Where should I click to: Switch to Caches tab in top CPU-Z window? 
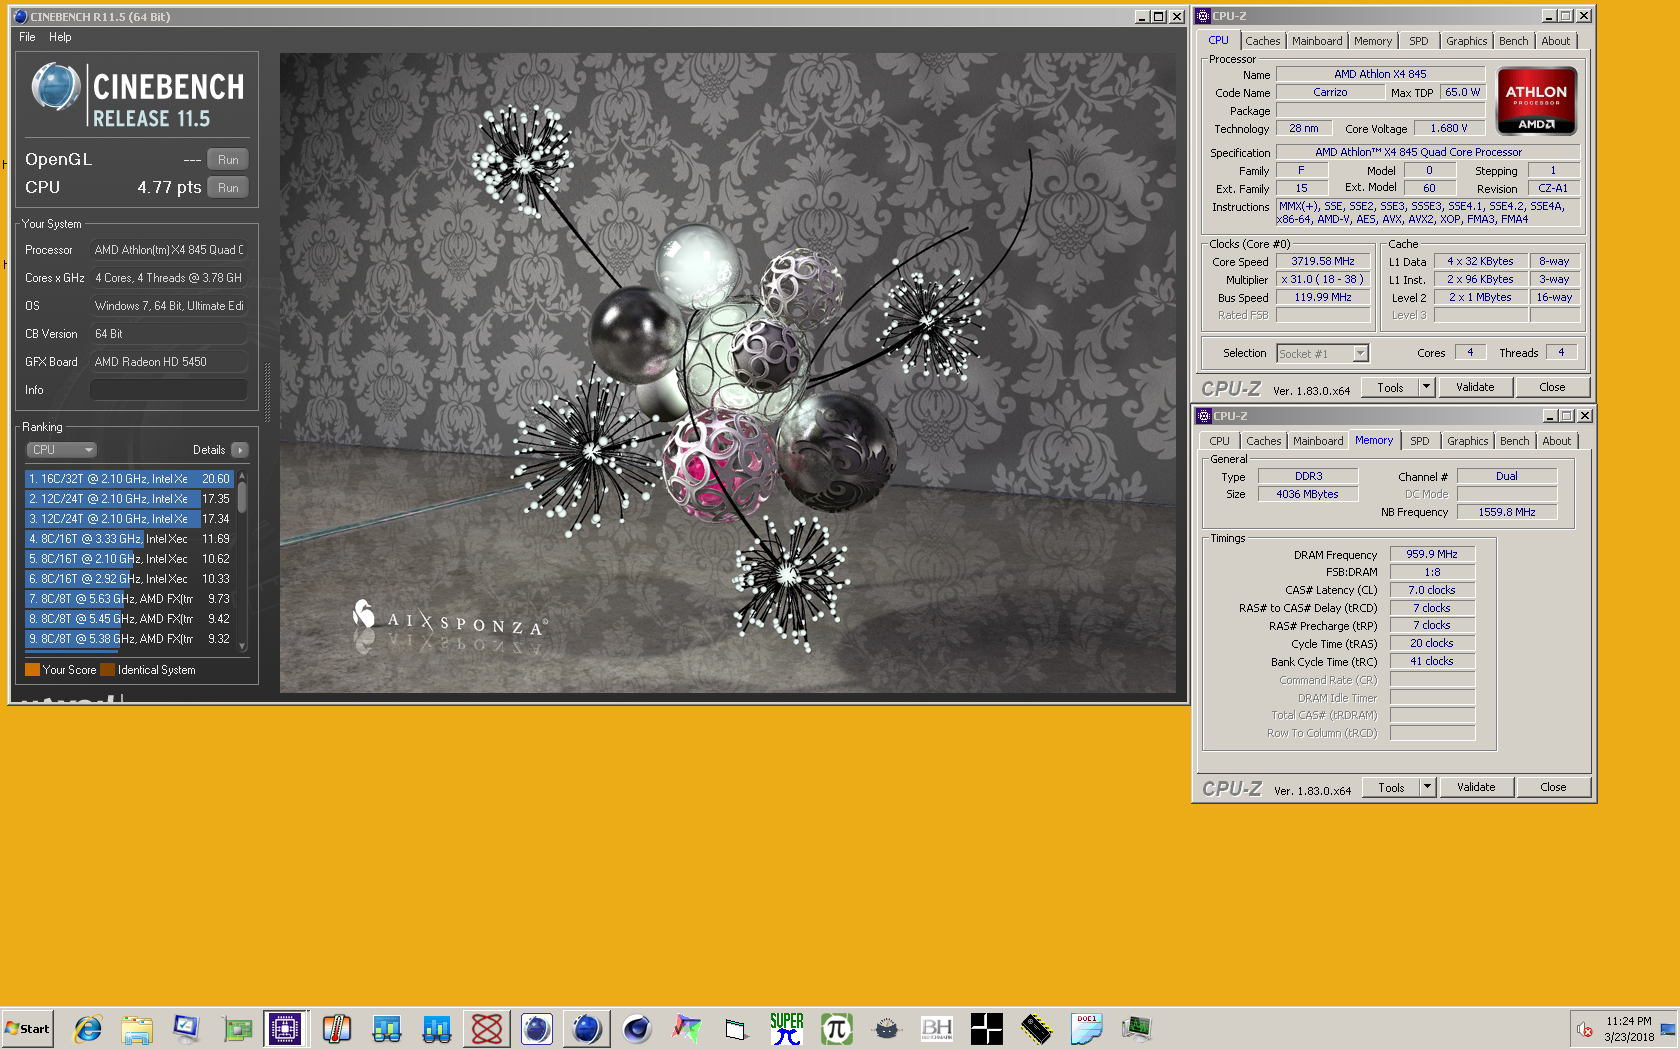[1262, 41]
